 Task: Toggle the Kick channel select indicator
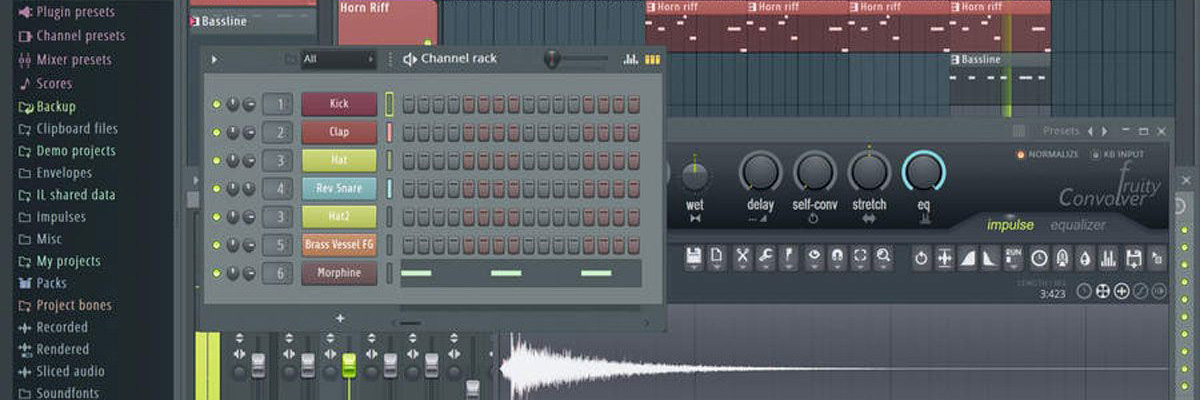[389, 104]
